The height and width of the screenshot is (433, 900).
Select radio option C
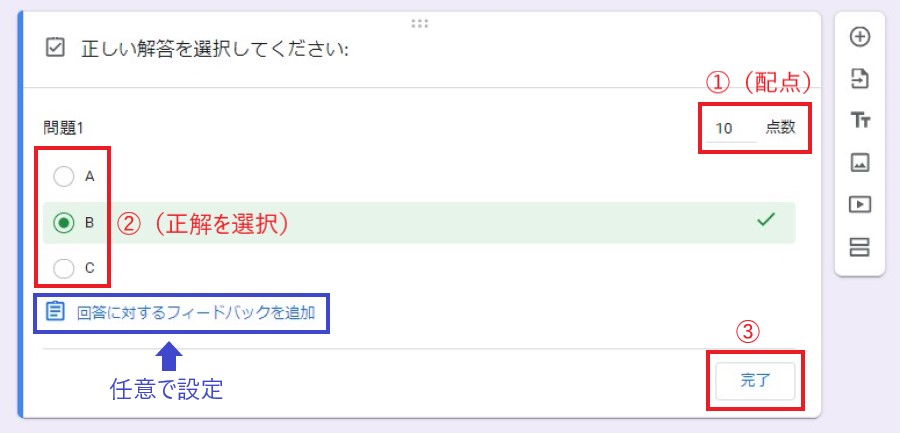(64, 268)
